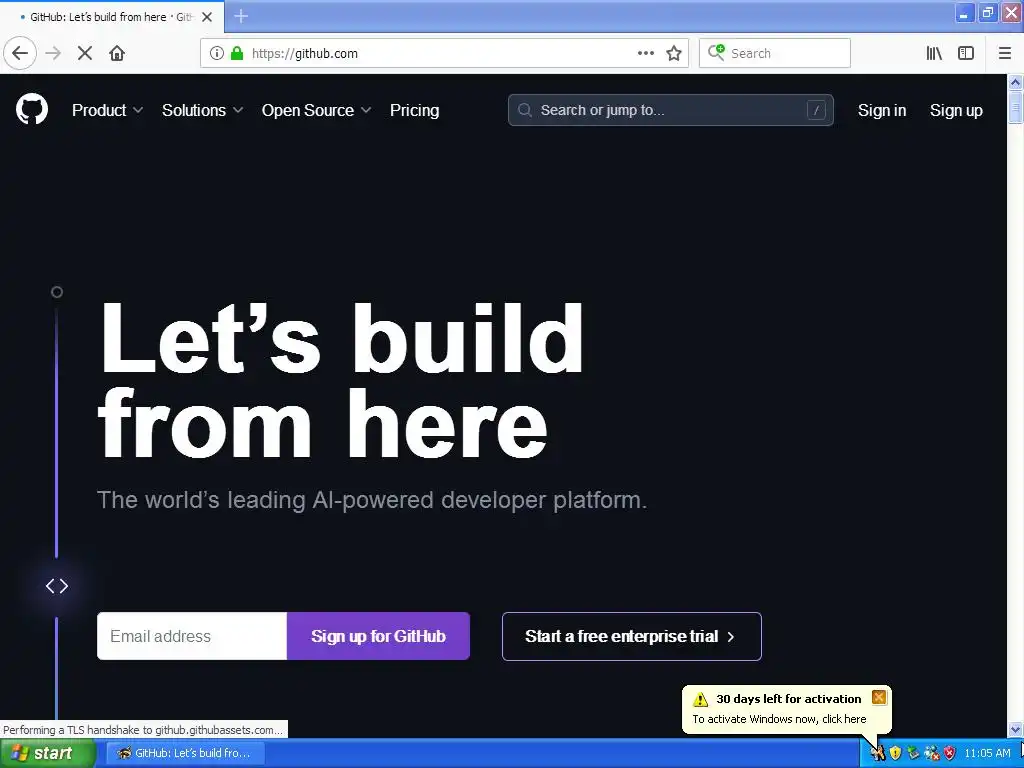Click the taskbar clock 11:05 AM

pos(987,753)
